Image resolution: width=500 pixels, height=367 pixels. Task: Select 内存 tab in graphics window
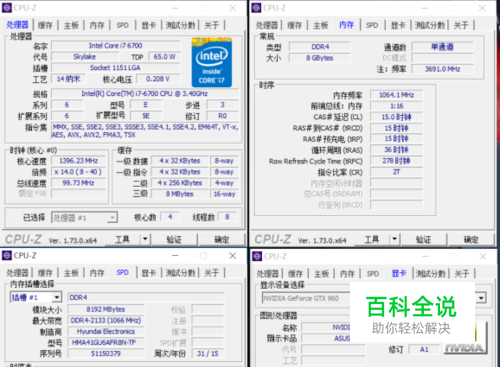[347, 274]
